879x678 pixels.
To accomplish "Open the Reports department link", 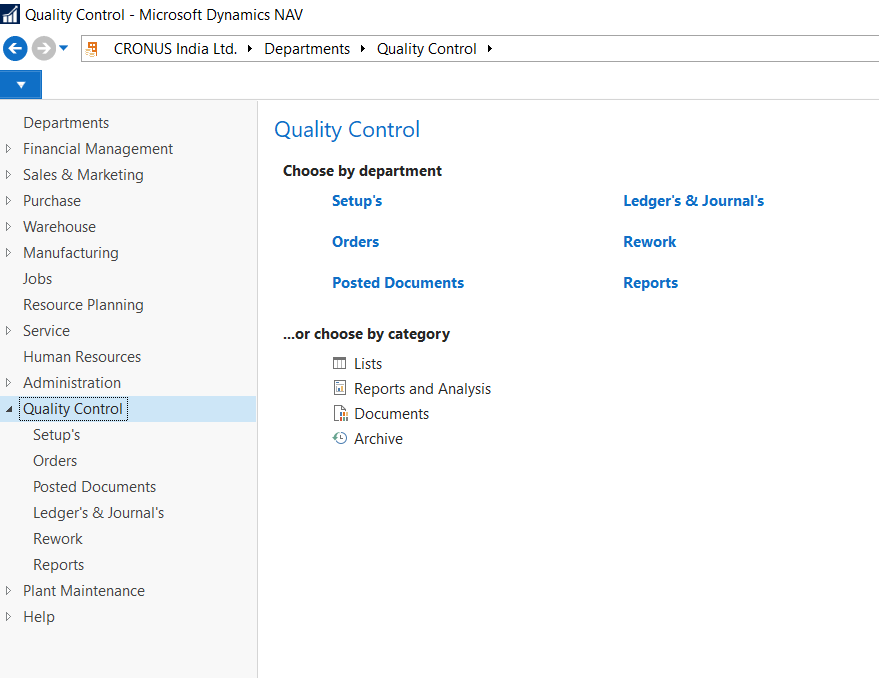I will click(650, 283).
